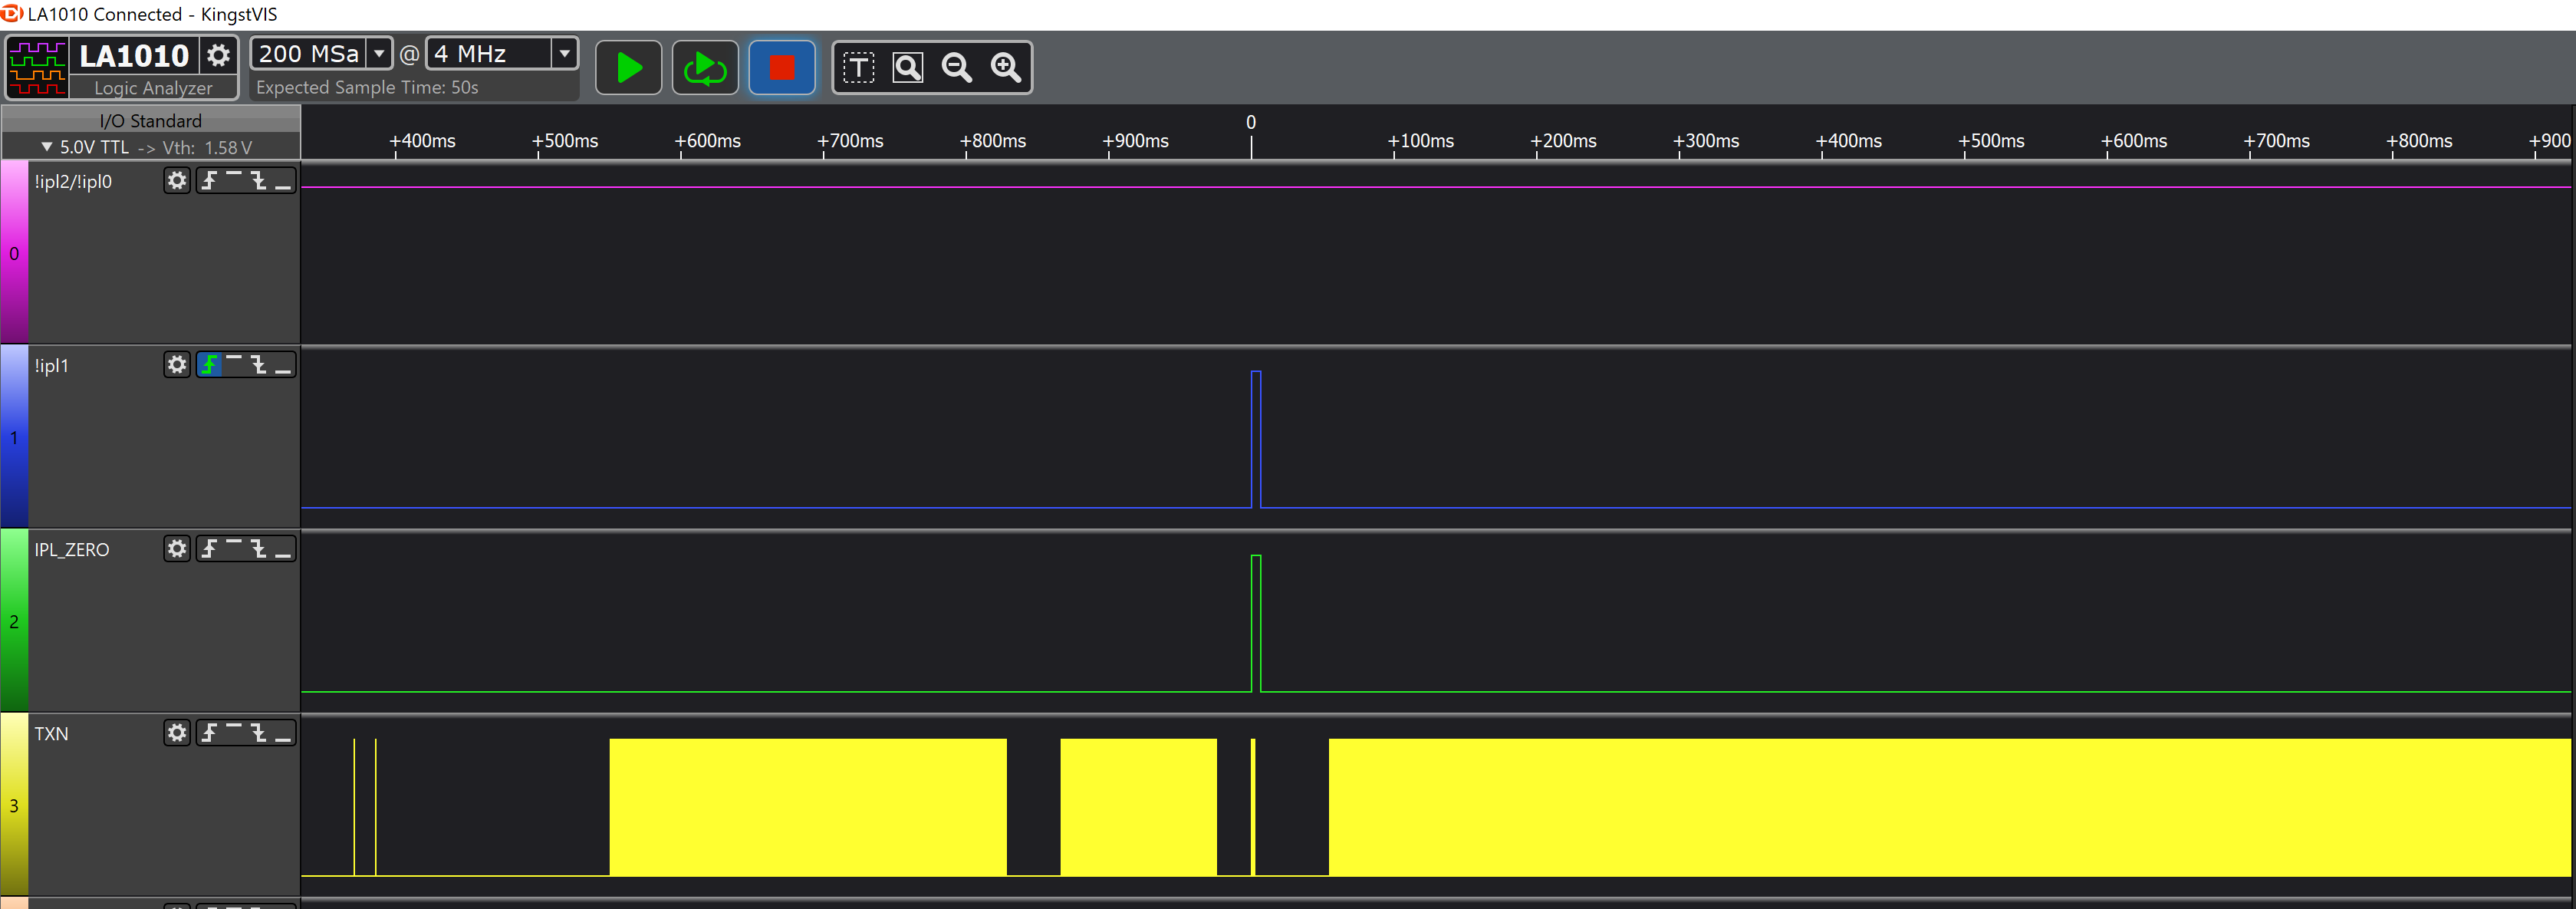Click the IPL_ZERO pulse at trigger point
This screenshot has width=2576, height=909.
click(1256, 624)
